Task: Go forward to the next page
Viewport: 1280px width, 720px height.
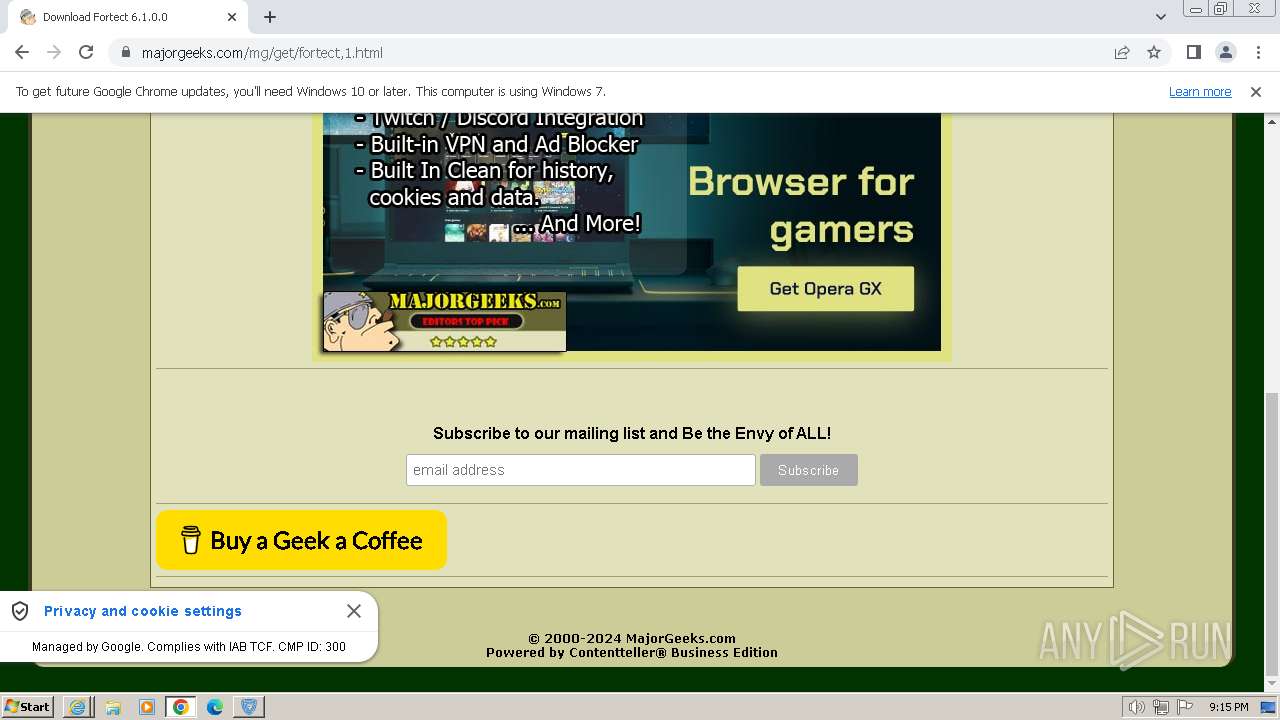Action: point(54,52)
